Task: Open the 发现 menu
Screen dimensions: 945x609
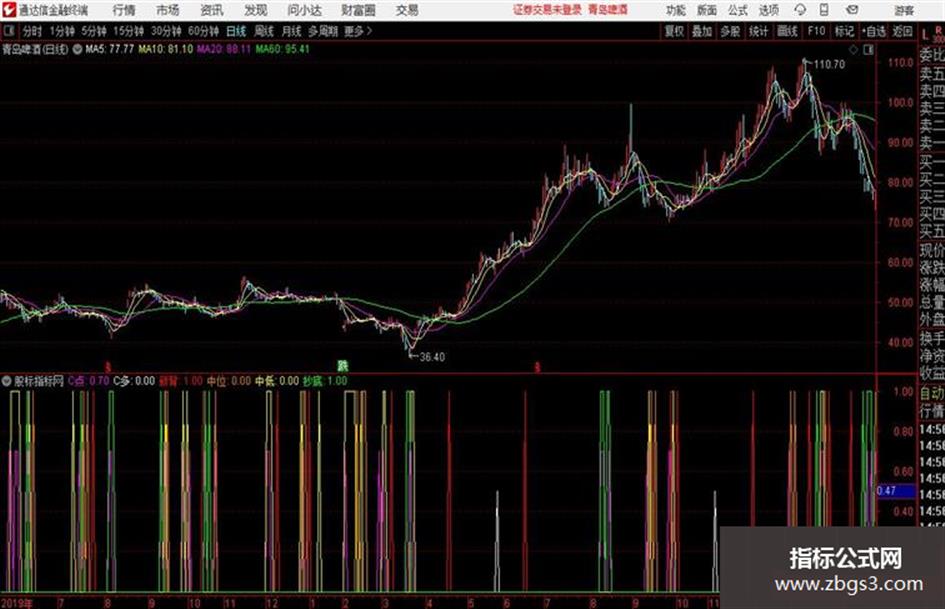Action: (x=256, y=10)
